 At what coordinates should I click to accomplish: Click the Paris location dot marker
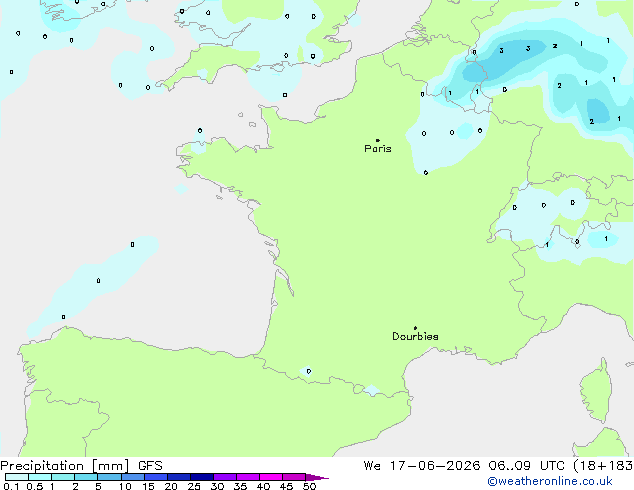click(x=378, y=140)
